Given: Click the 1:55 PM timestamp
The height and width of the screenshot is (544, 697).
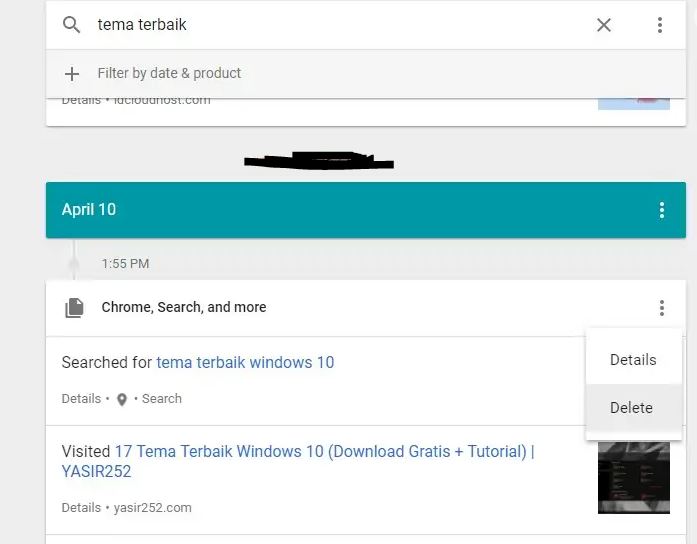Looking at the screenshot, I should 125,264.
